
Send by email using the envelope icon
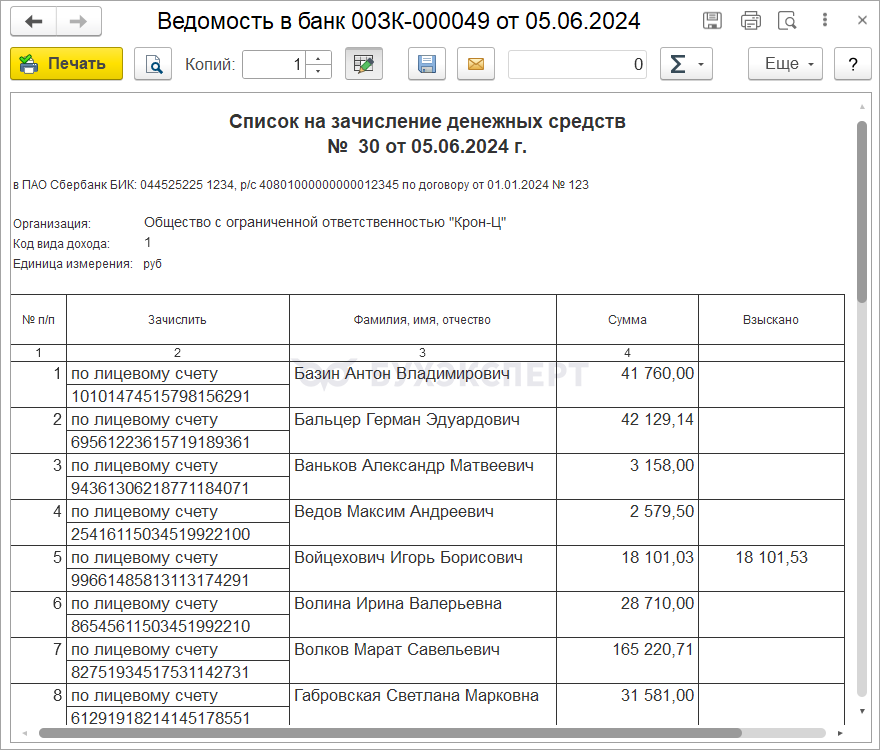point(476,64)
